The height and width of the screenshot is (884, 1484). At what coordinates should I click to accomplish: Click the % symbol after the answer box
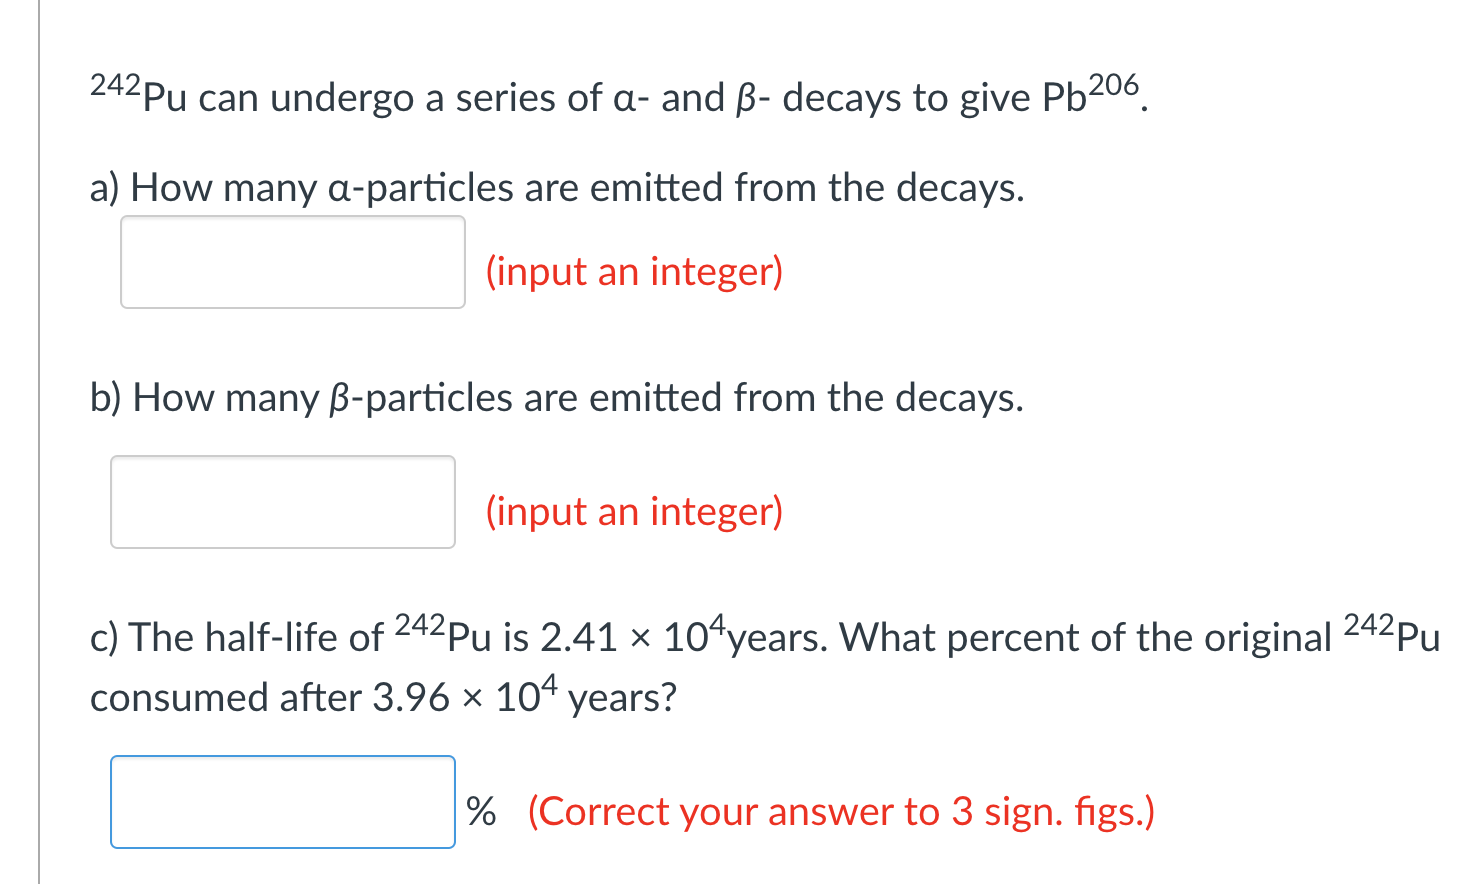(x=482, y=812)
